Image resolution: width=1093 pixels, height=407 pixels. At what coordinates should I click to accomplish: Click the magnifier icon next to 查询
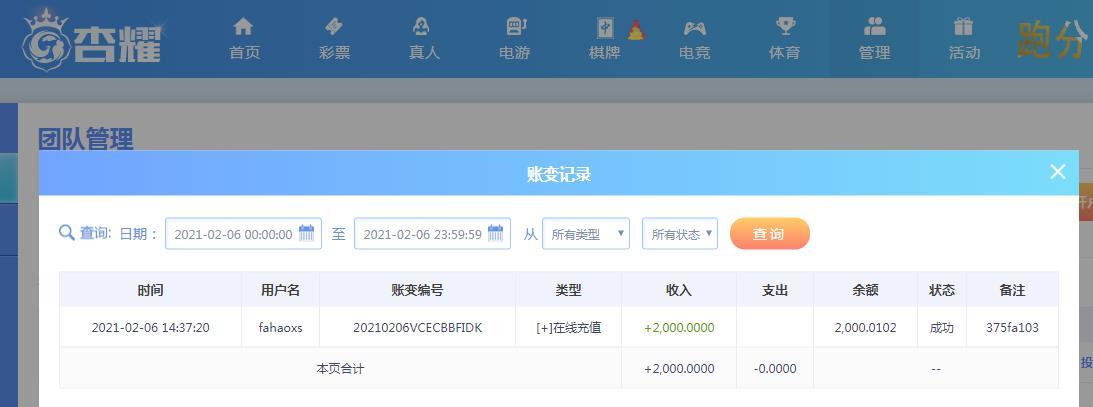coord(67,233)
